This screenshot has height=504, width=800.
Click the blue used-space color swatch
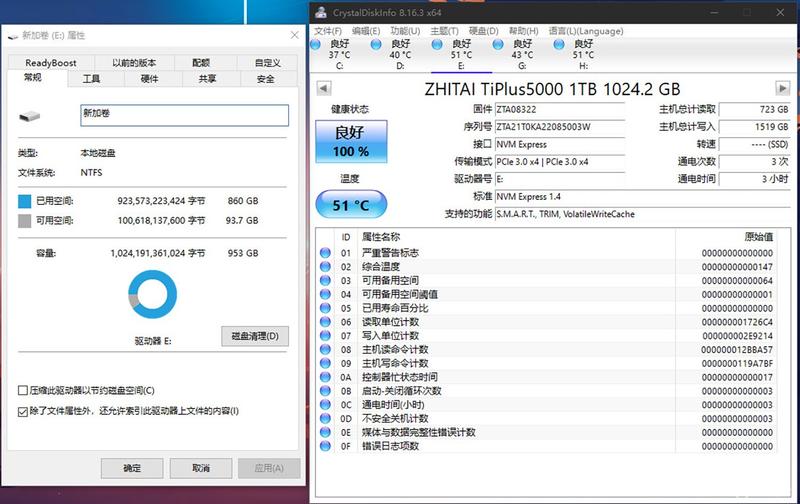(x=24, y=201)
